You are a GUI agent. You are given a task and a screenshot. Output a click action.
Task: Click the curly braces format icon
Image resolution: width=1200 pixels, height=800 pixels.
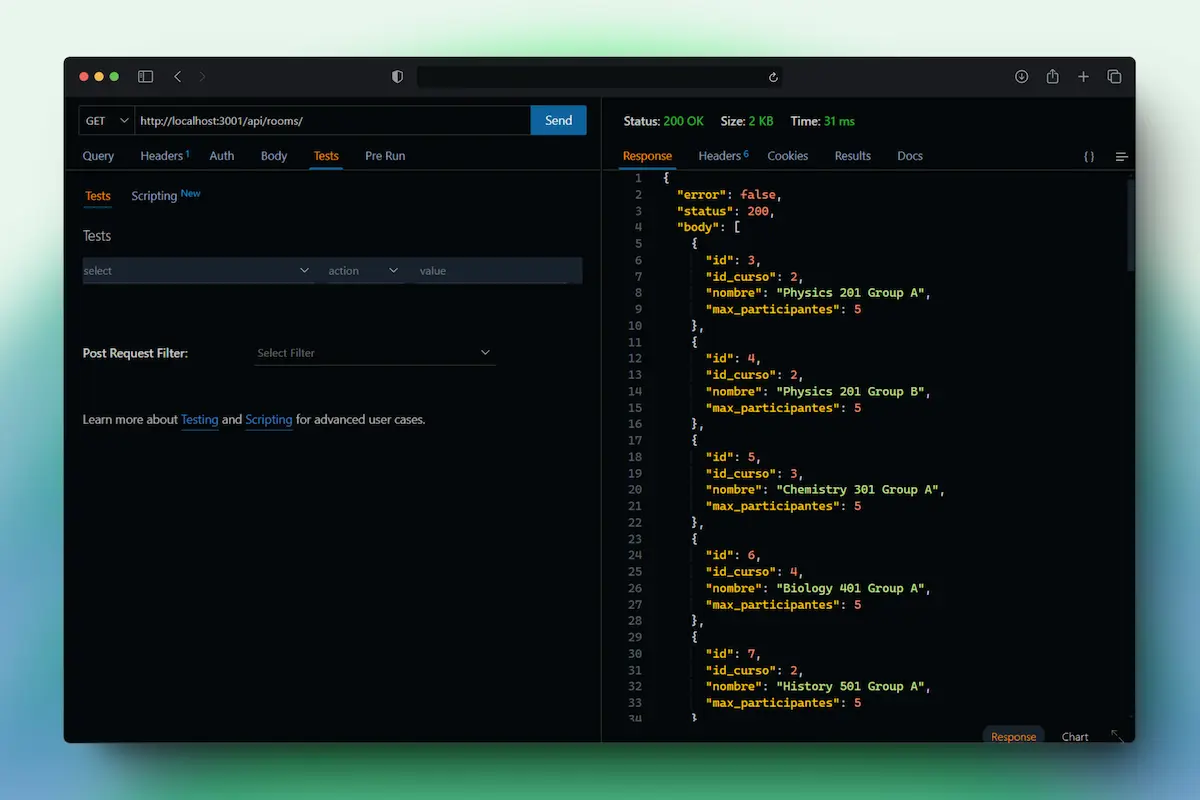(x=1089, y=157)
